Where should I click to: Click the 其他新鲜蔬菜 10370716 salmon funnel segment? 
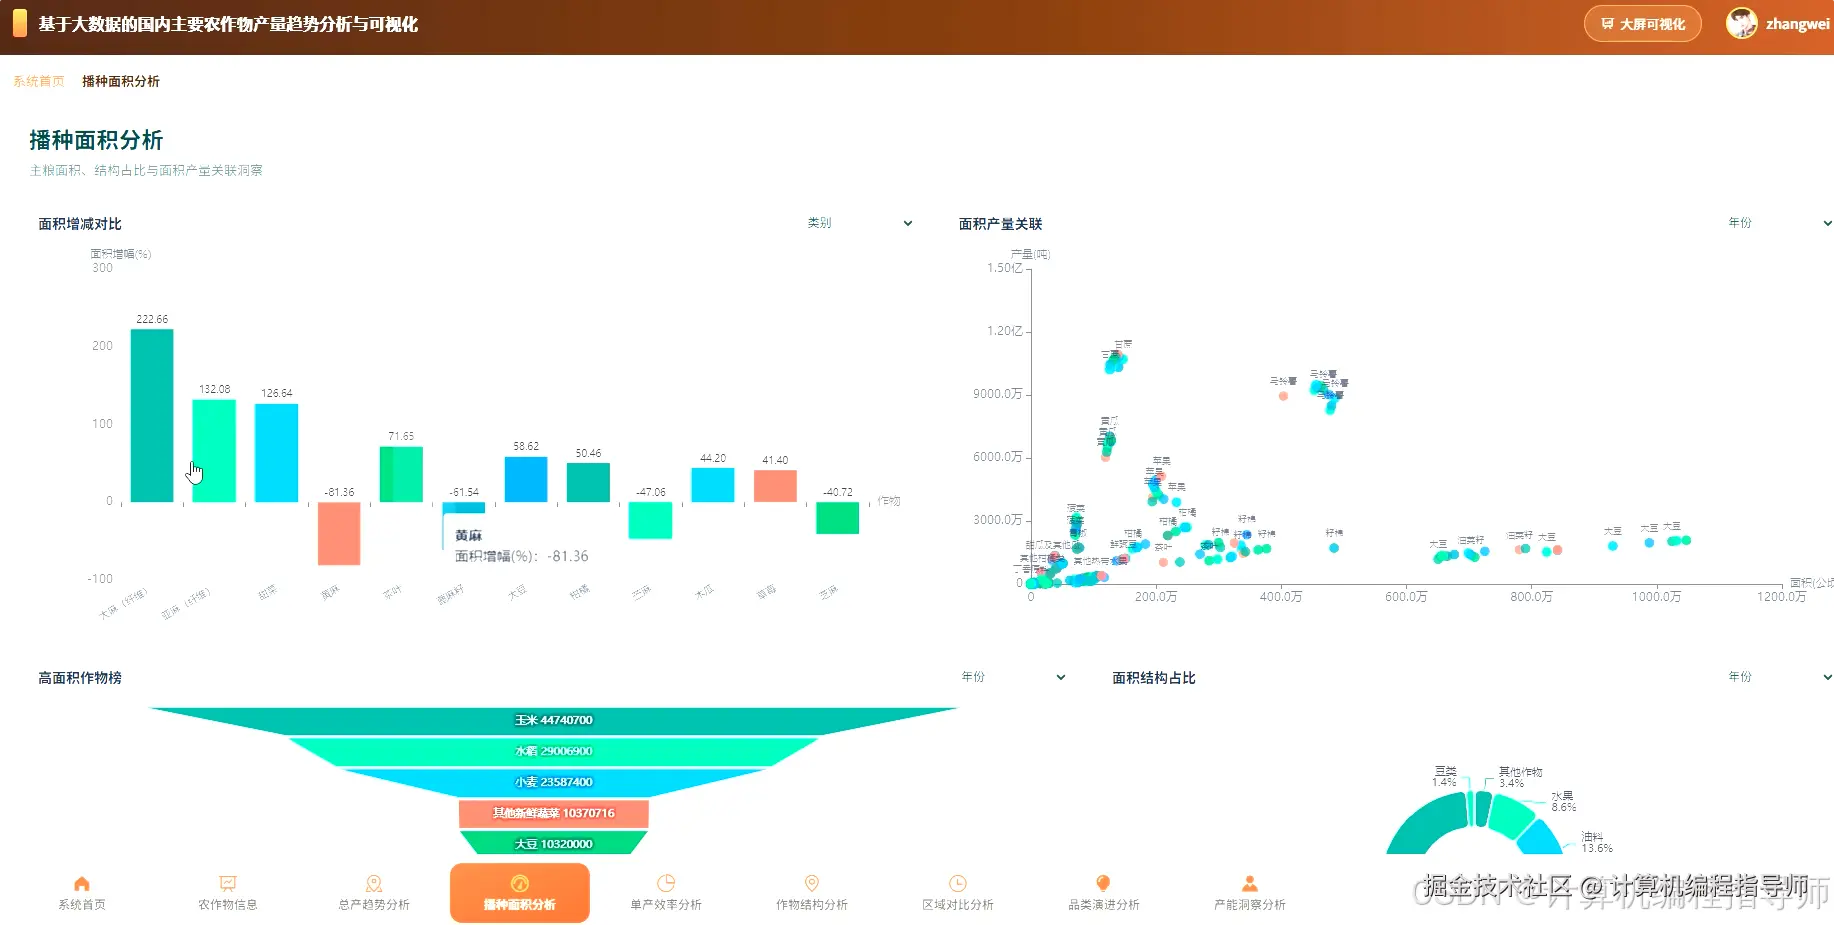553,813
